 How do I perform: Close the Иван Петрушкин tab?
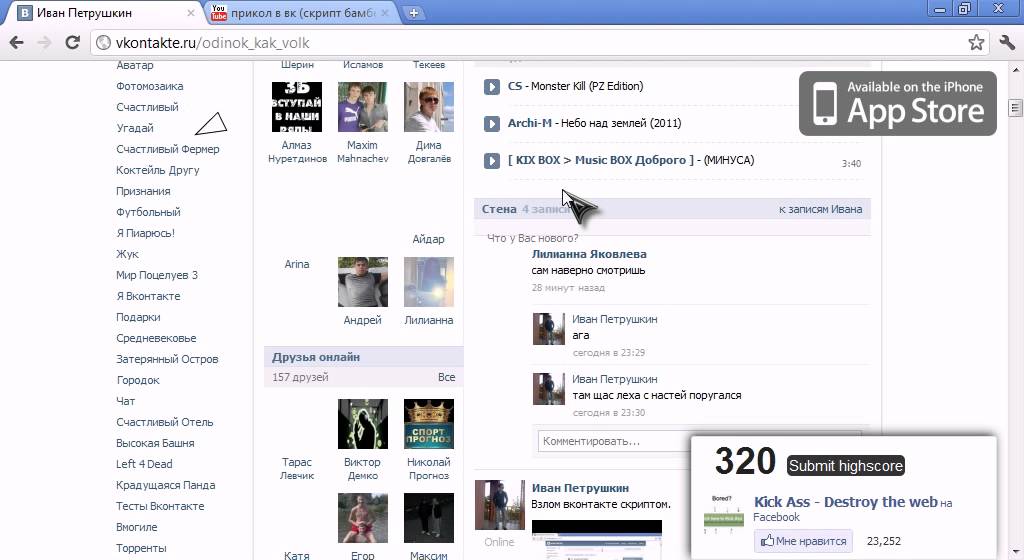click(191, 13)
